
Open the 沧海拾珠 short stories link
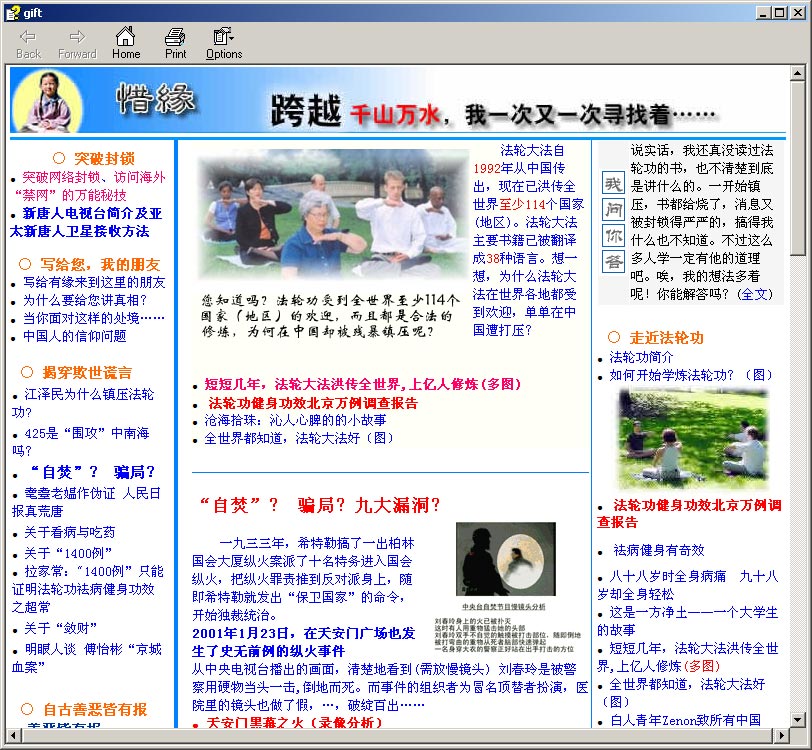pos(295,421)
